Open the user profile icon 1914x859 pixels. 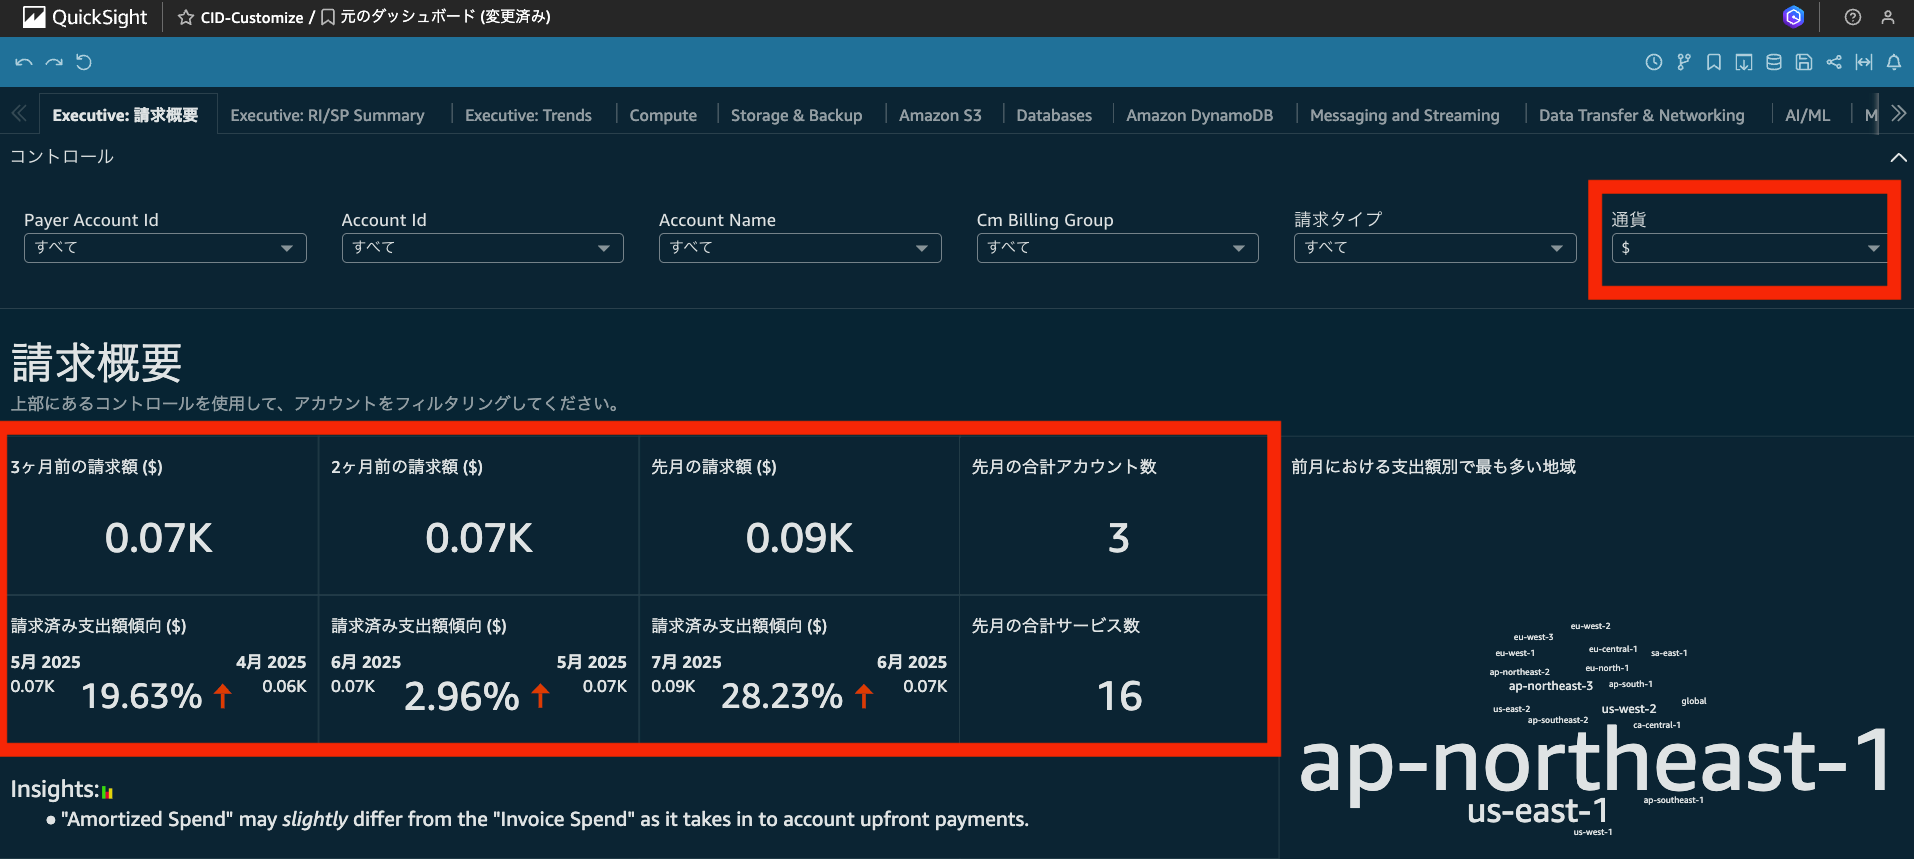pyautogui.click(x=1888, y=17)
